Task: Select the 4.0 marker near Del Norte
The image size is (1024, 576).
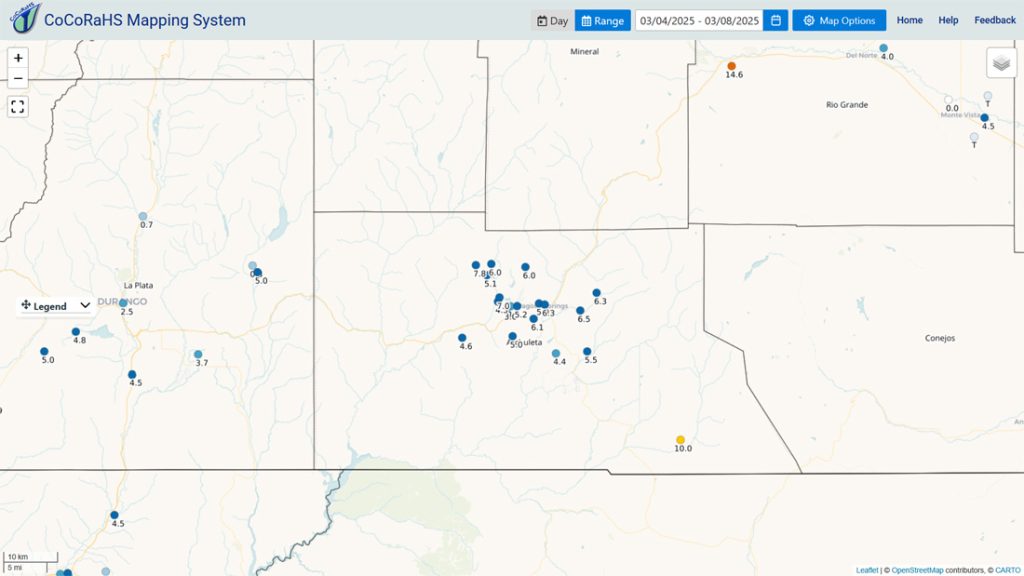Action: point(884,48)
